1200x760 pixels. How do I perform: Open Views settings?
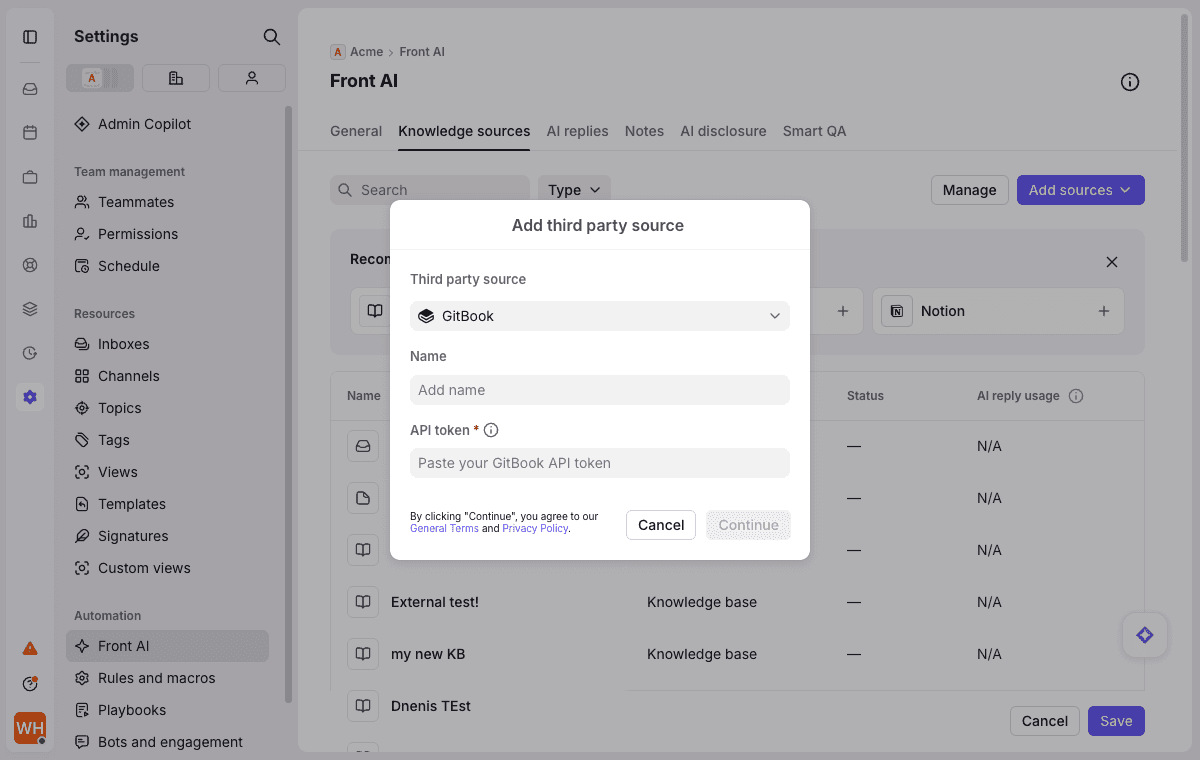pyautogui.click(x=167, y=472)
